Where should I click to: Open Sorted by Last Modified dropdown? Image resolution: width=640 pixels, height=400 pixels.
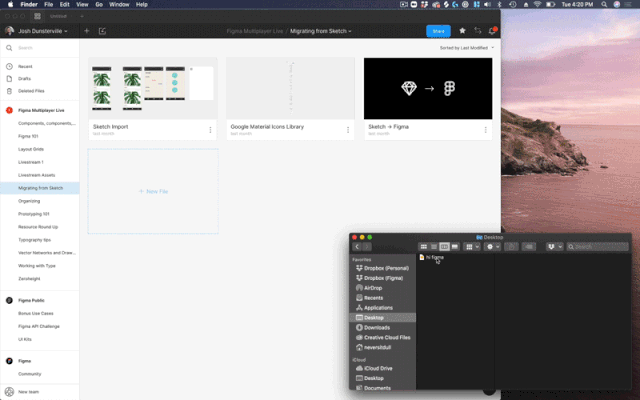point(467,48)
